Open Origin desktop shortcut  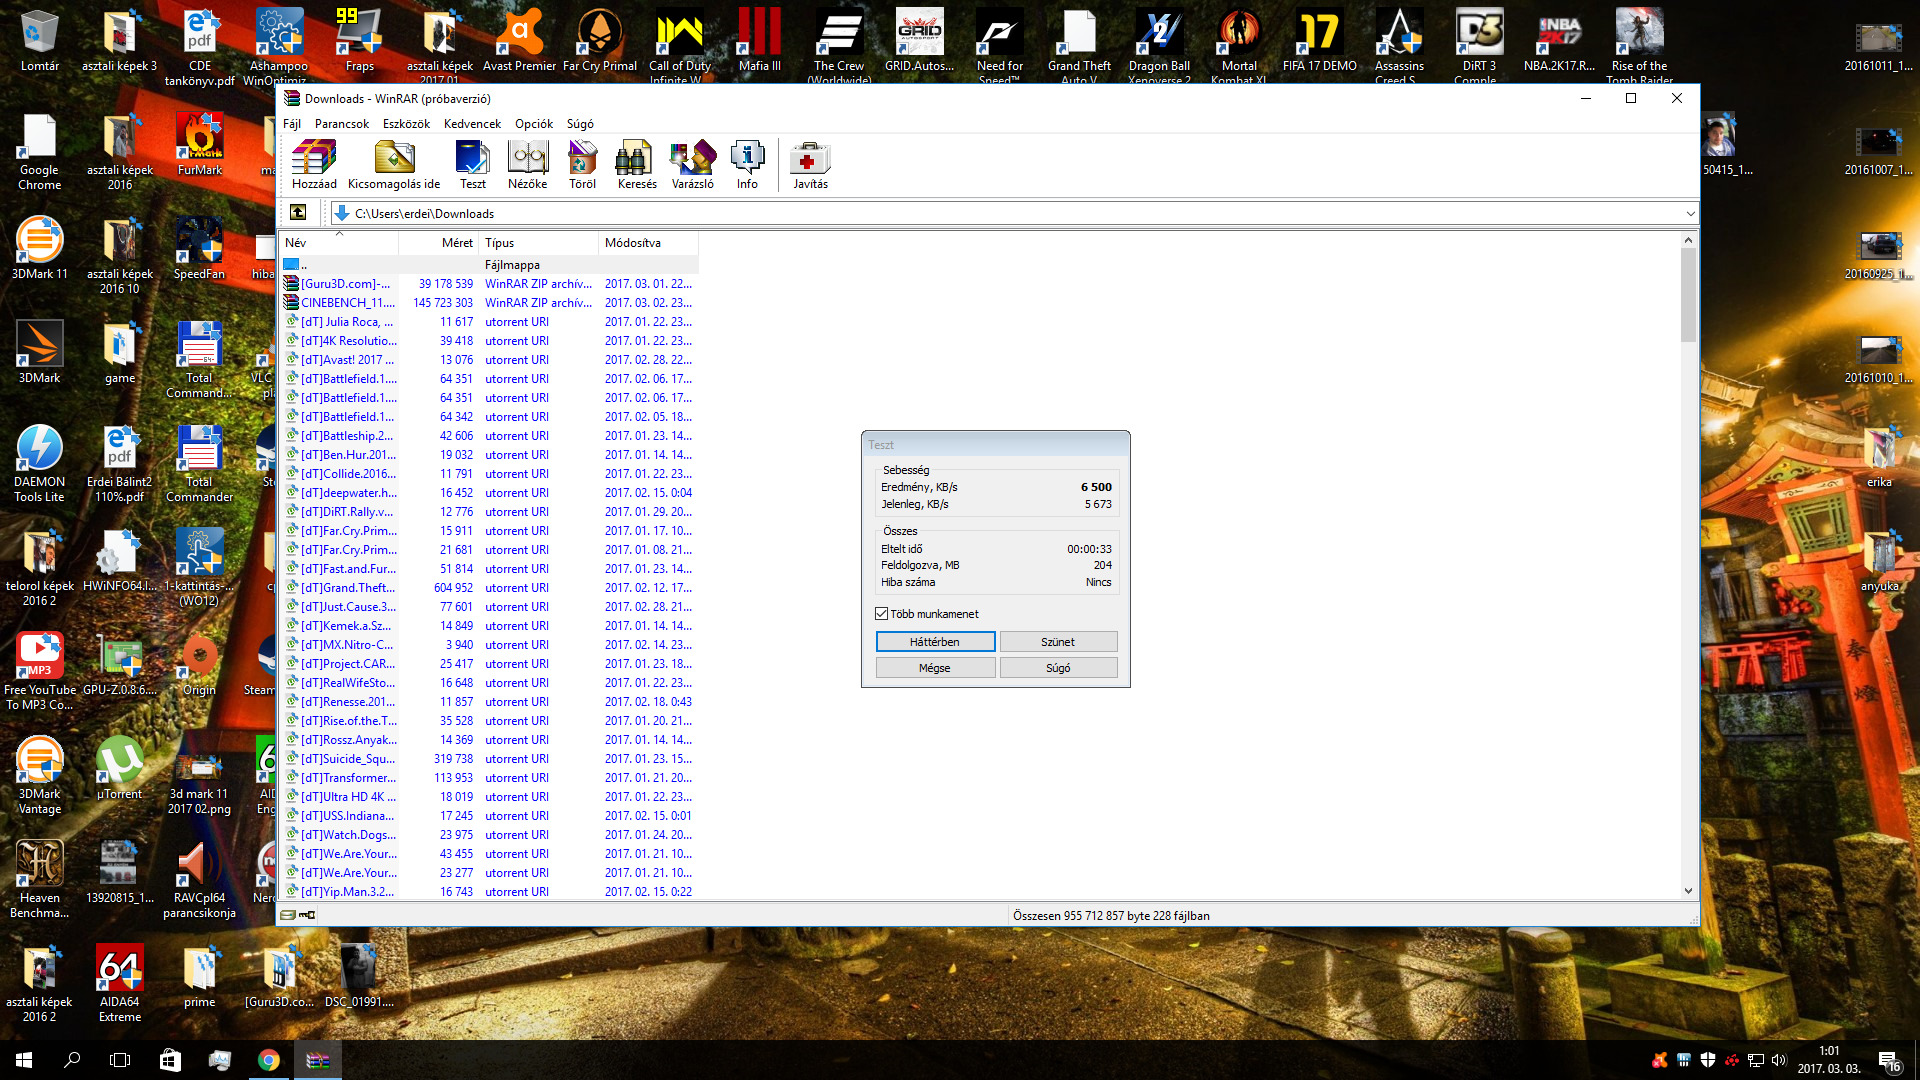(200, 666)
